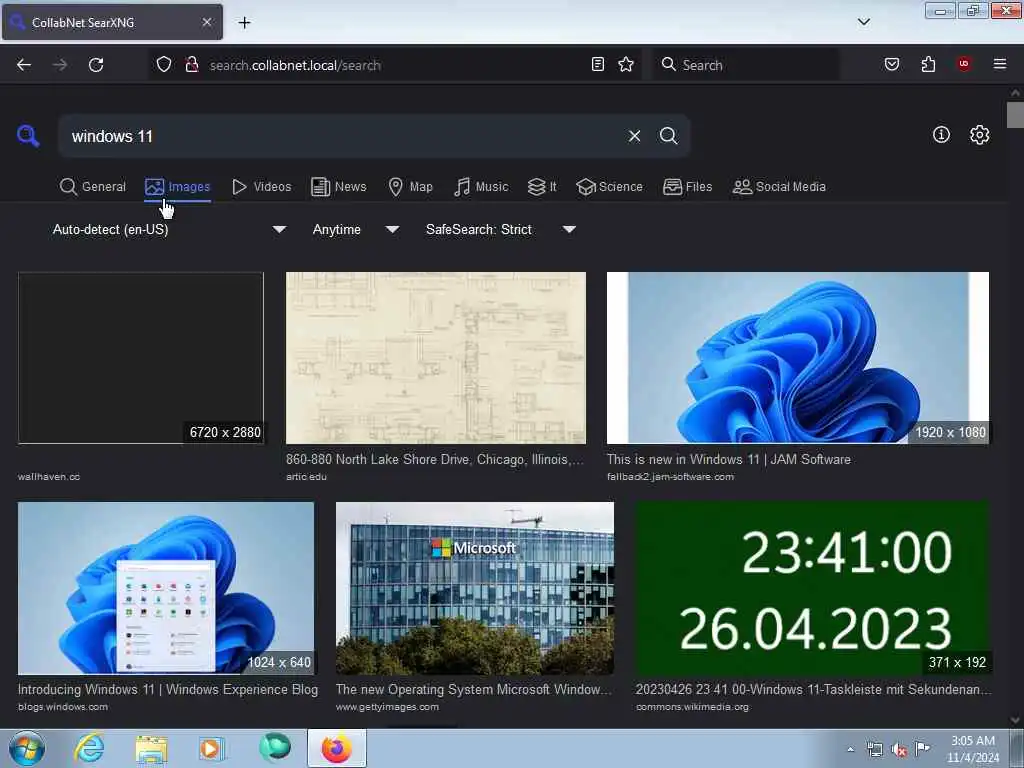View site security lock info
The height and width of the screenshot is (768, 1024).
(x=192, y=65)
